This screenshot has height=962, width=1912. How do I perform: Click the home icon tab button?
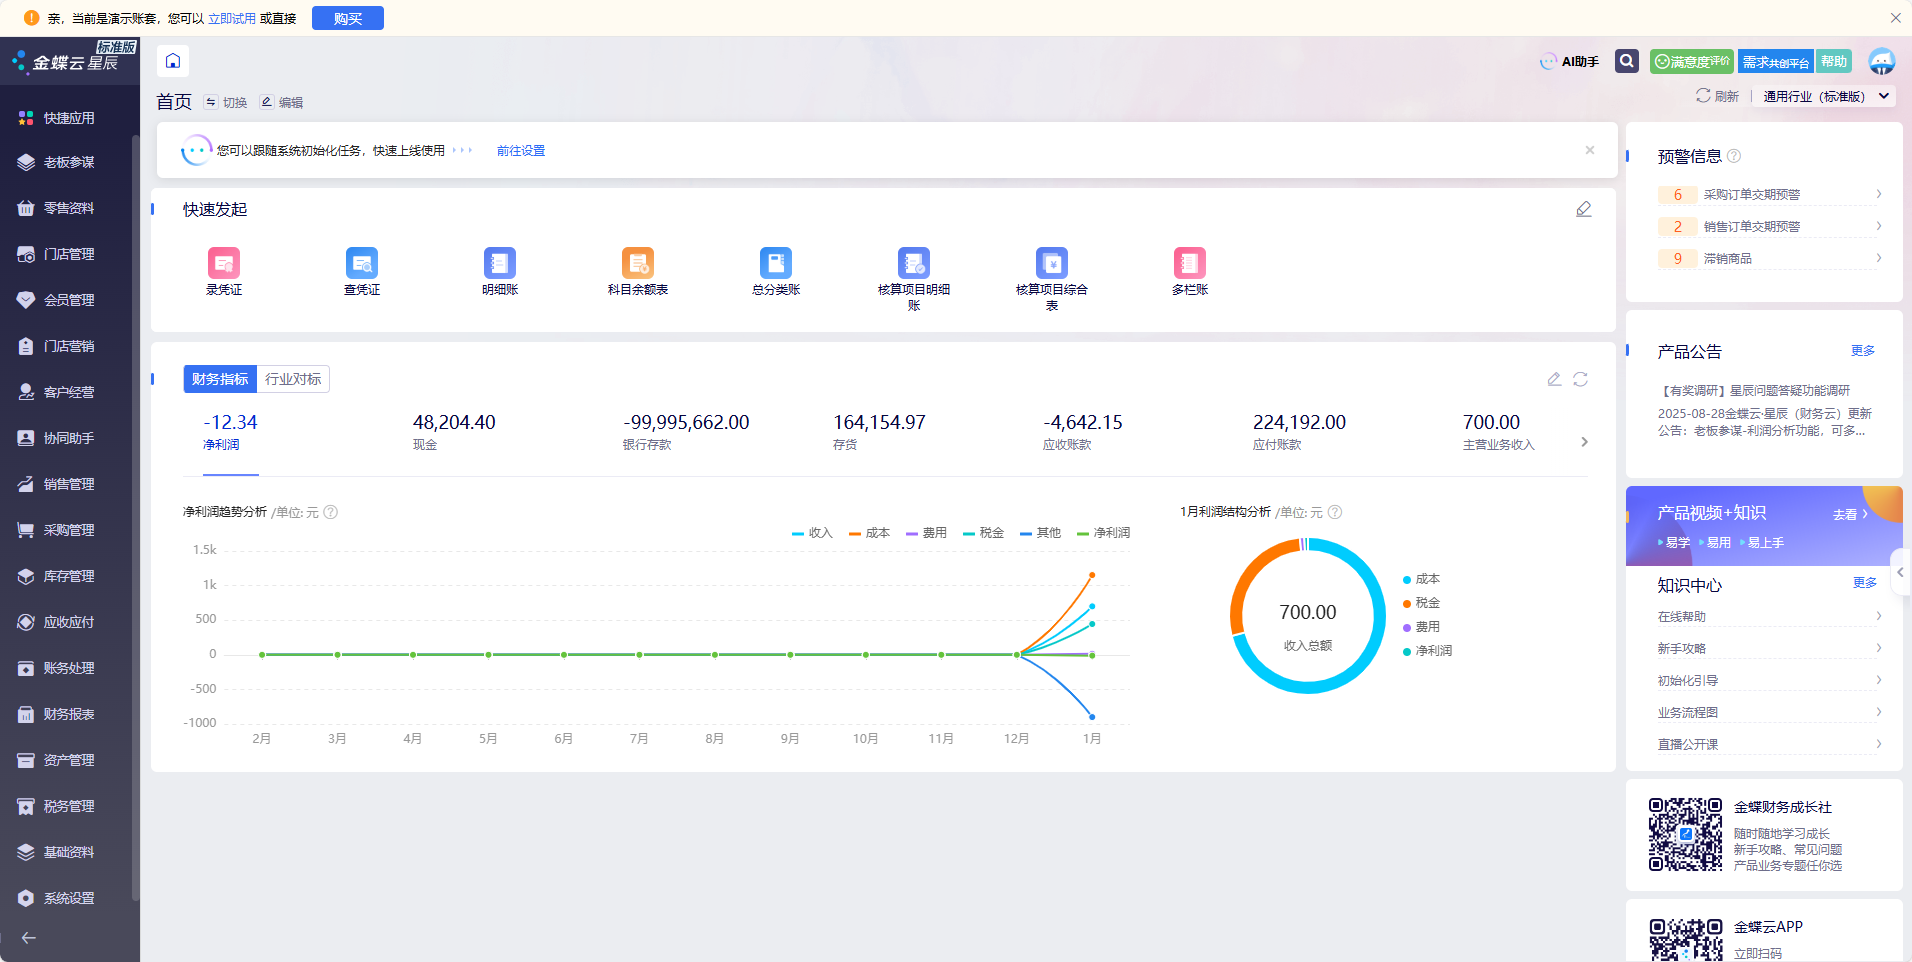tap(173, 61)
